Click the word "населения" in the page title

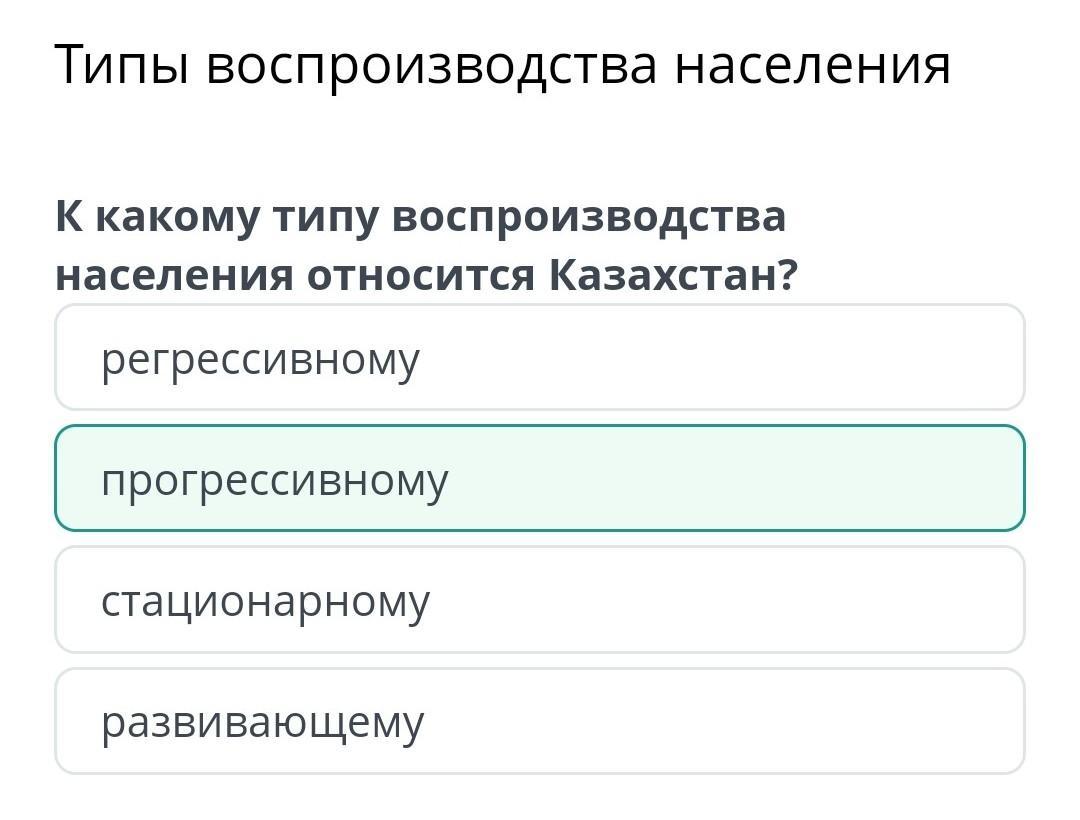point(811,65)
